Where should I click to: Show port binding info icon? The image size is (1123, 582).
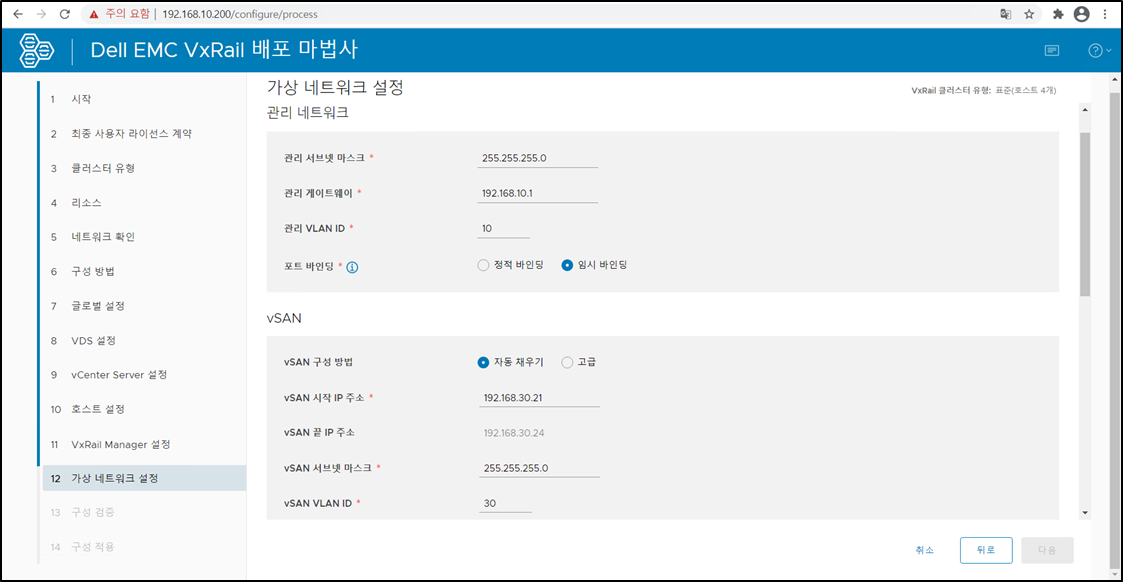[352, 267]
